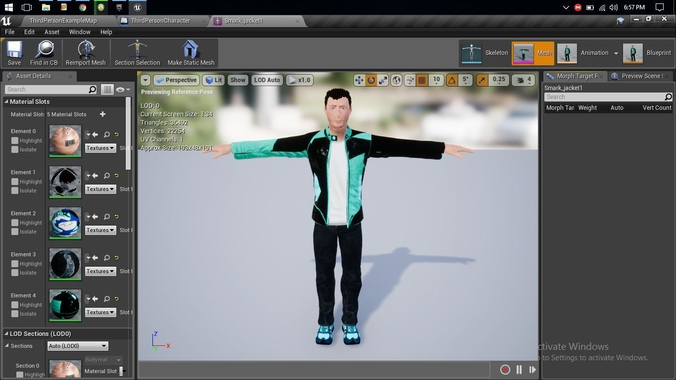Open the Asset menu

coord(52,32)
